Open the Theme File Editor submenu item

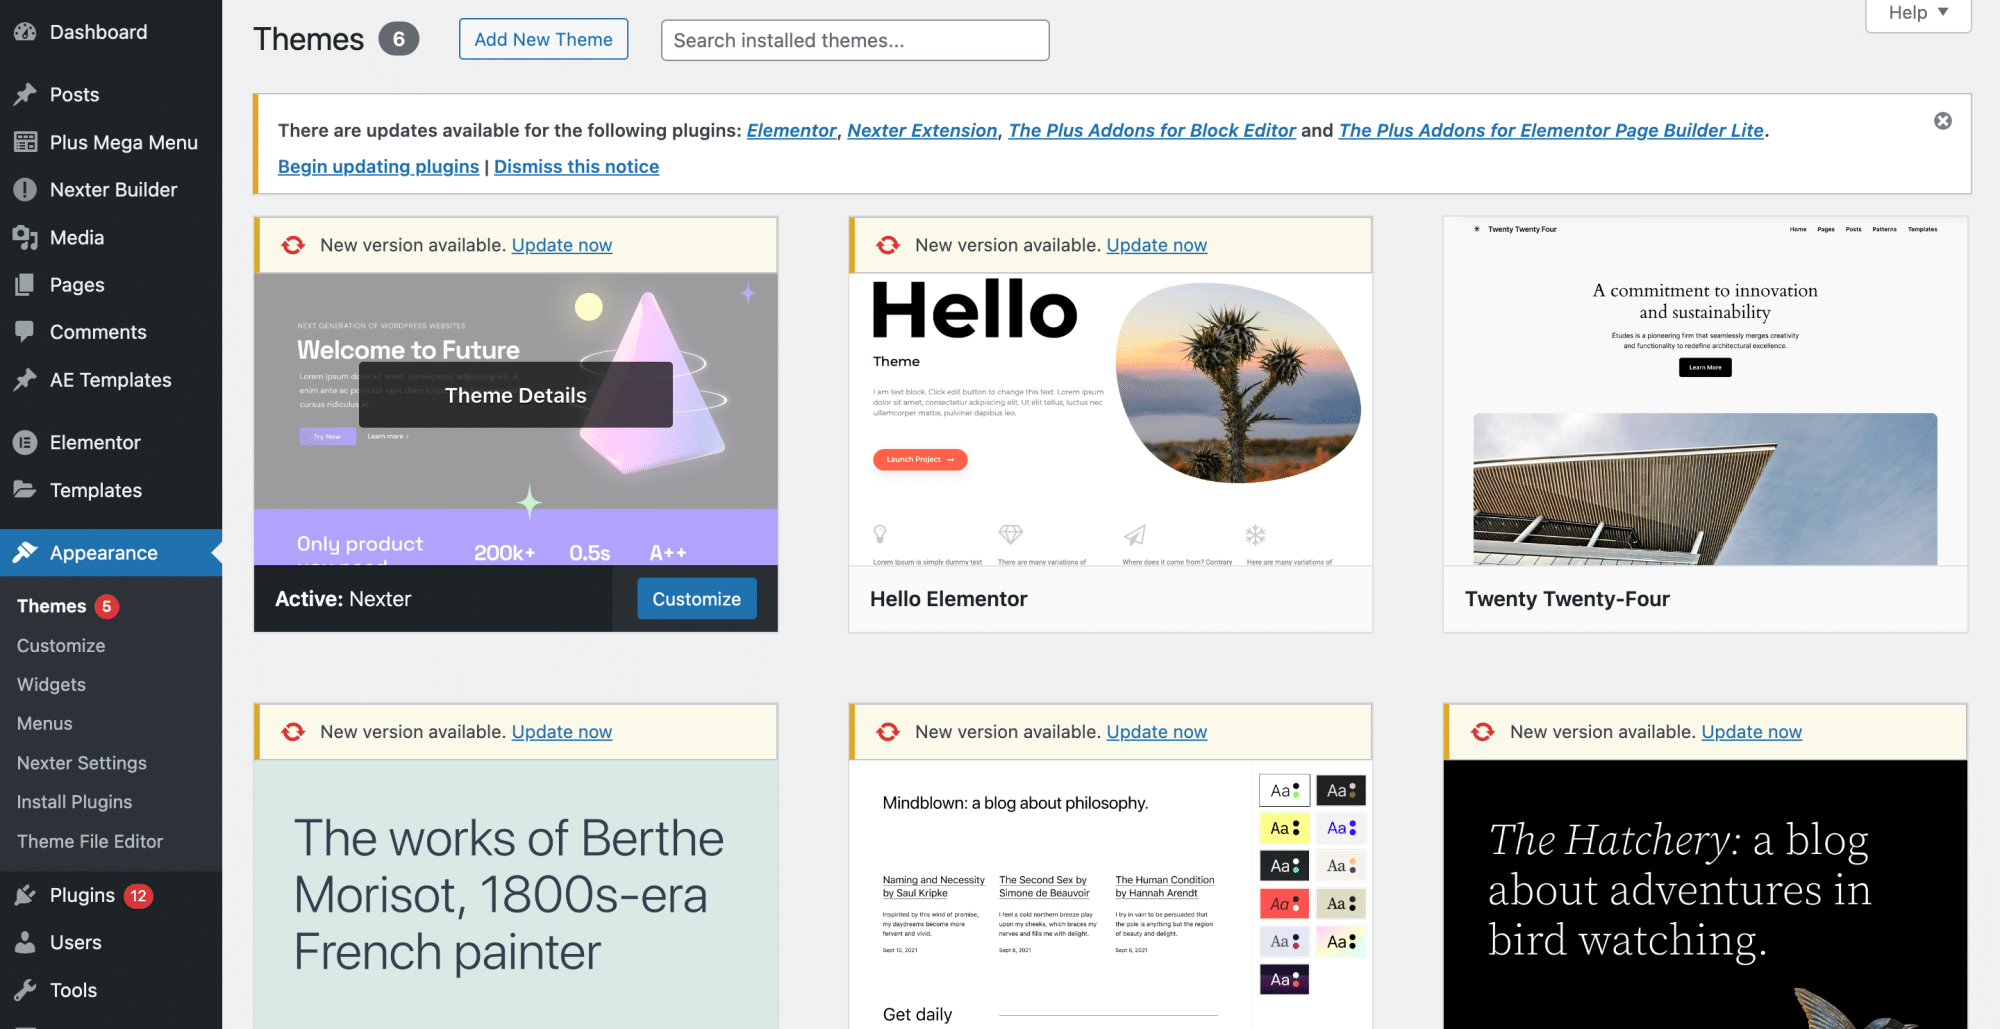point(90,841)
